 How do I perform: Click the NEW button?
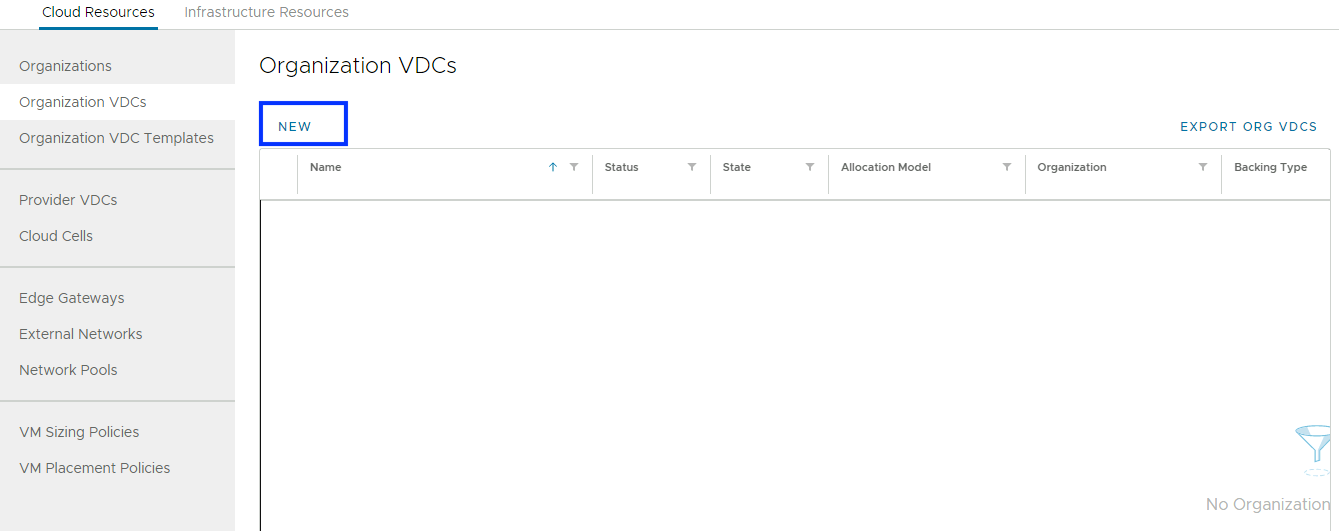(x=295, y=126)
